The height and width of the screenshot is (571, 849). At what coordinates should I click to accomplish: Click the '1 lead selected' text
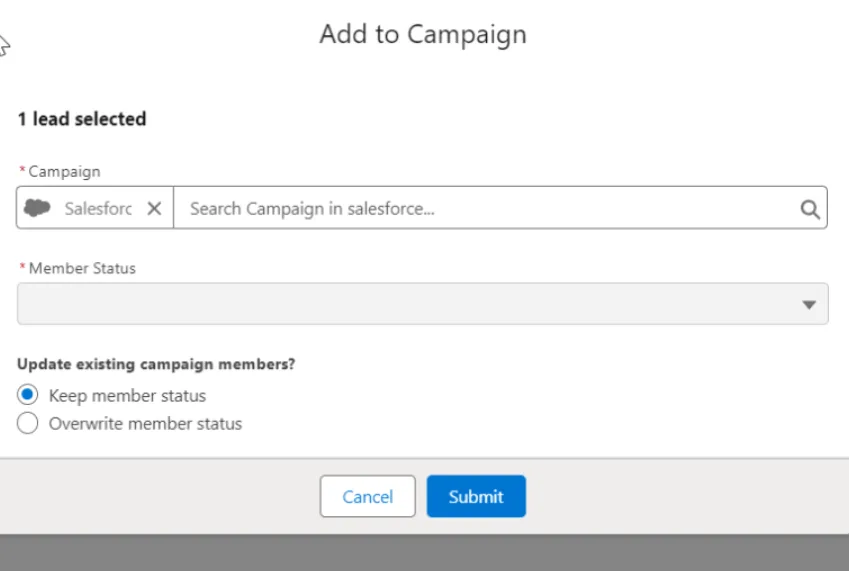[x=82, y=119]
